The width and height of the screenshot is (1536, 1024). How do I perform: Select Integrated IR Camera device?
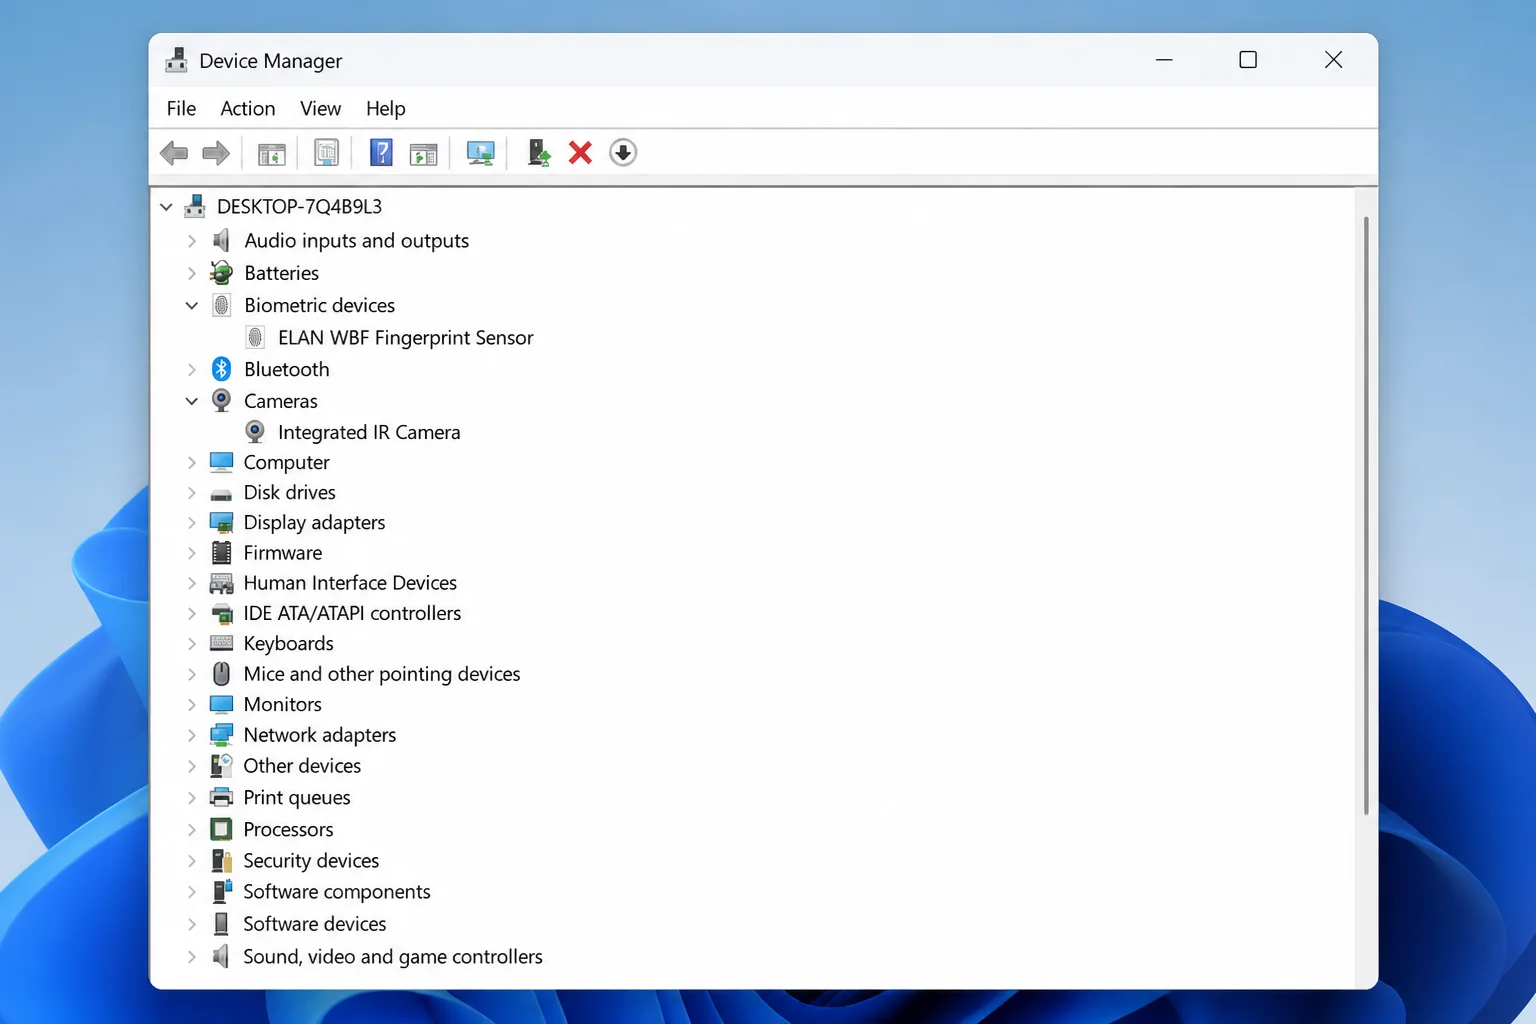(369, 432)
